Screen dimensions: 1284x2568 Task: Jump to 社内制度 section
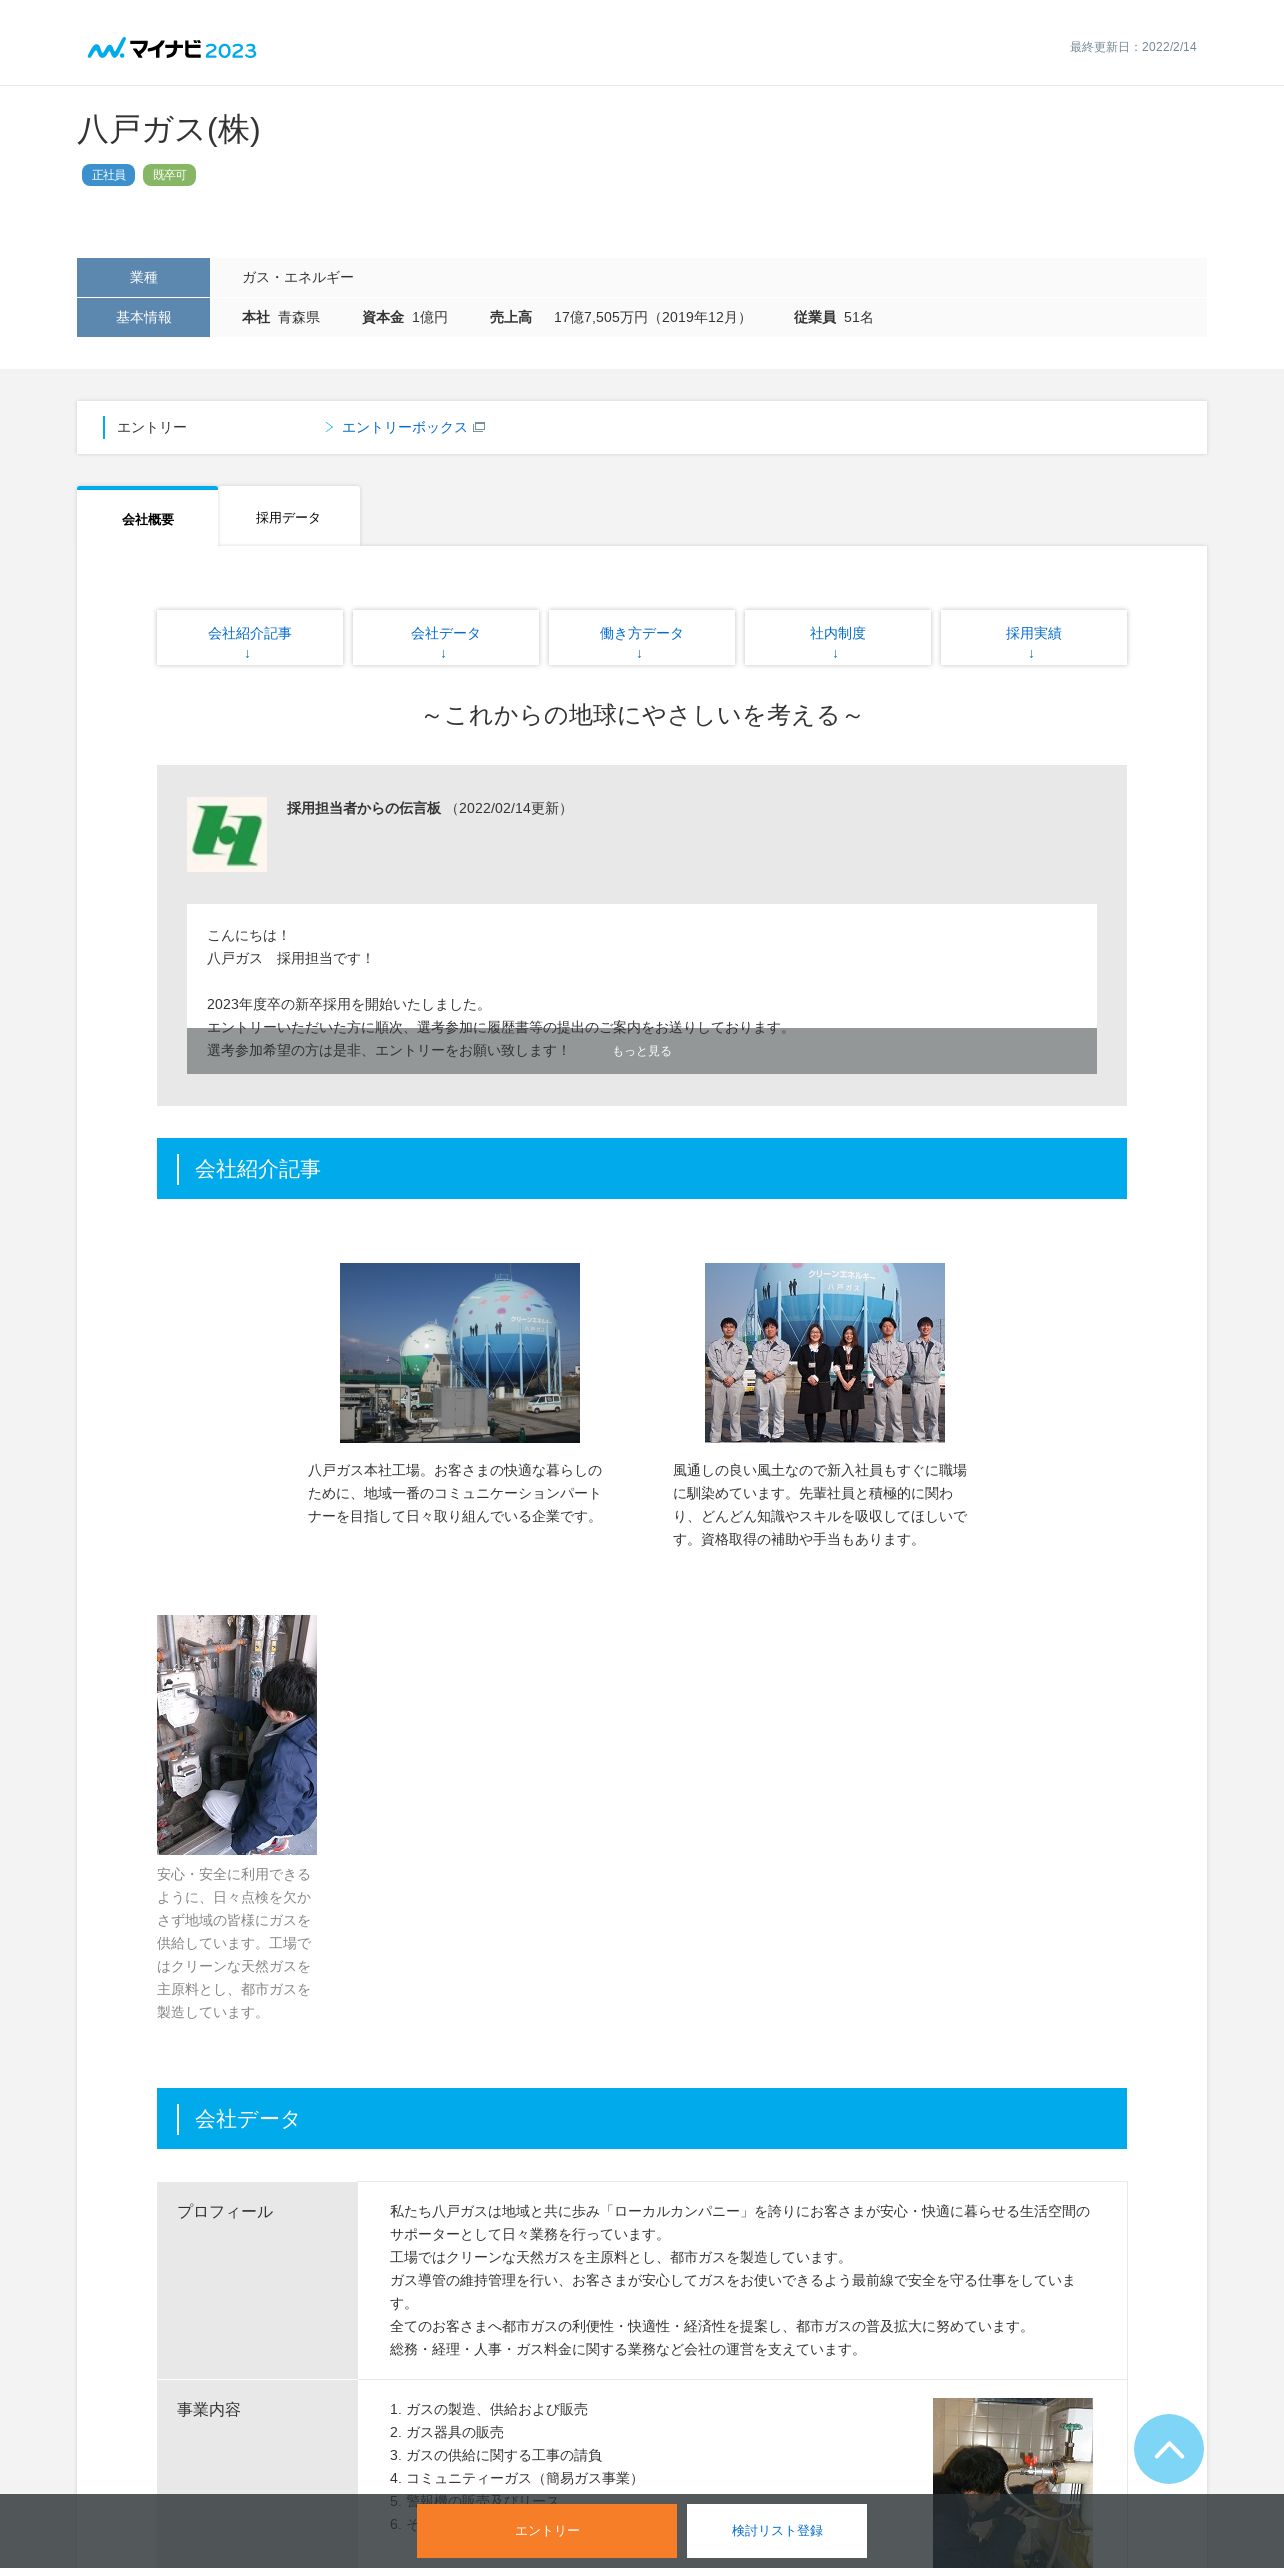(838, 637)
